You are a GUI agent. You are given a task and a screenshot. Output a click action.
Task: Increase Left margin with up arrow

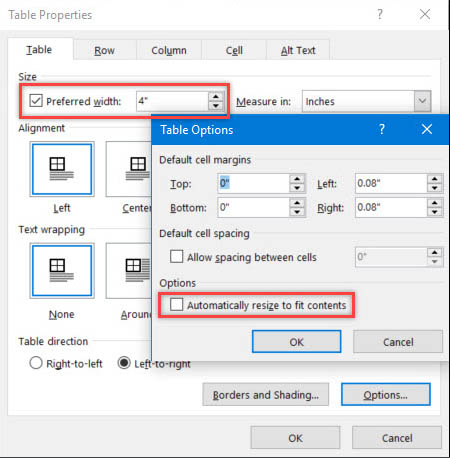tap(435, 179)
